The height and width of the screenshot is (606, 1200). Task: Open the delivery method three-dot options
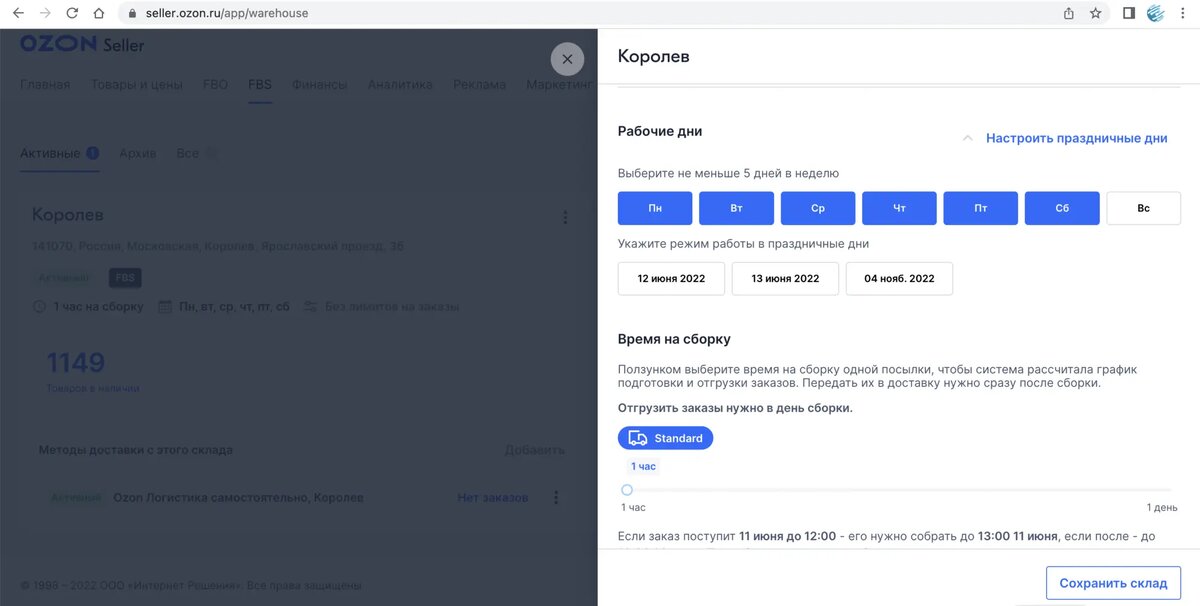[x=556, y=497]
